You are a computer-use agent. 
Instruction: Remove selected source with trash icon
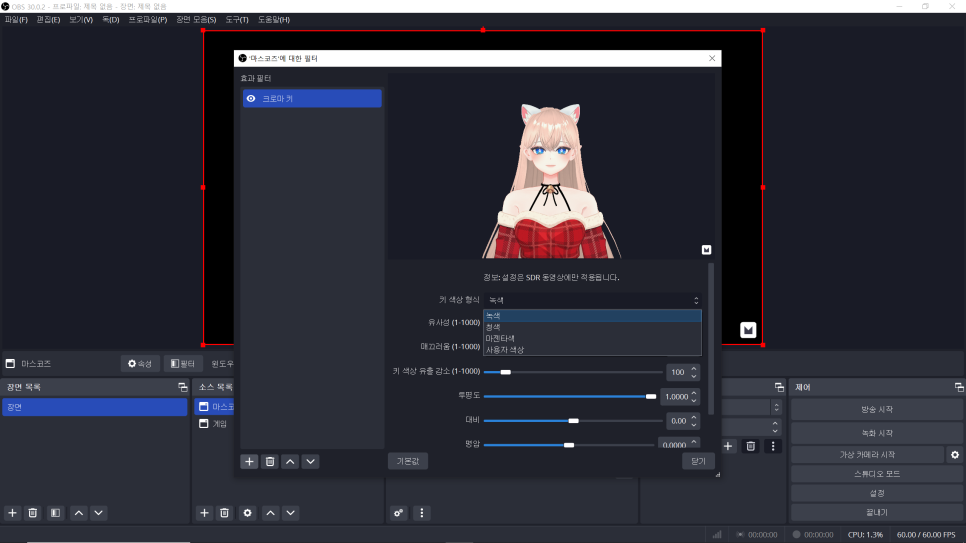pyautogui.click(x=224, y=513)
